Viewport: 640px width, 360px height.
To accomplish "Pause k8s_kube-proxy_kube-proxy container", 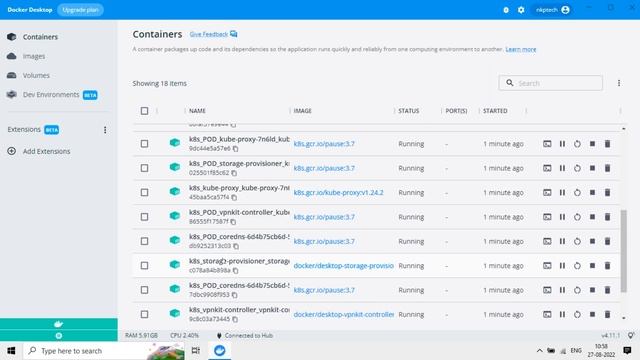I will pyautogui.click(x=562, y=192).
